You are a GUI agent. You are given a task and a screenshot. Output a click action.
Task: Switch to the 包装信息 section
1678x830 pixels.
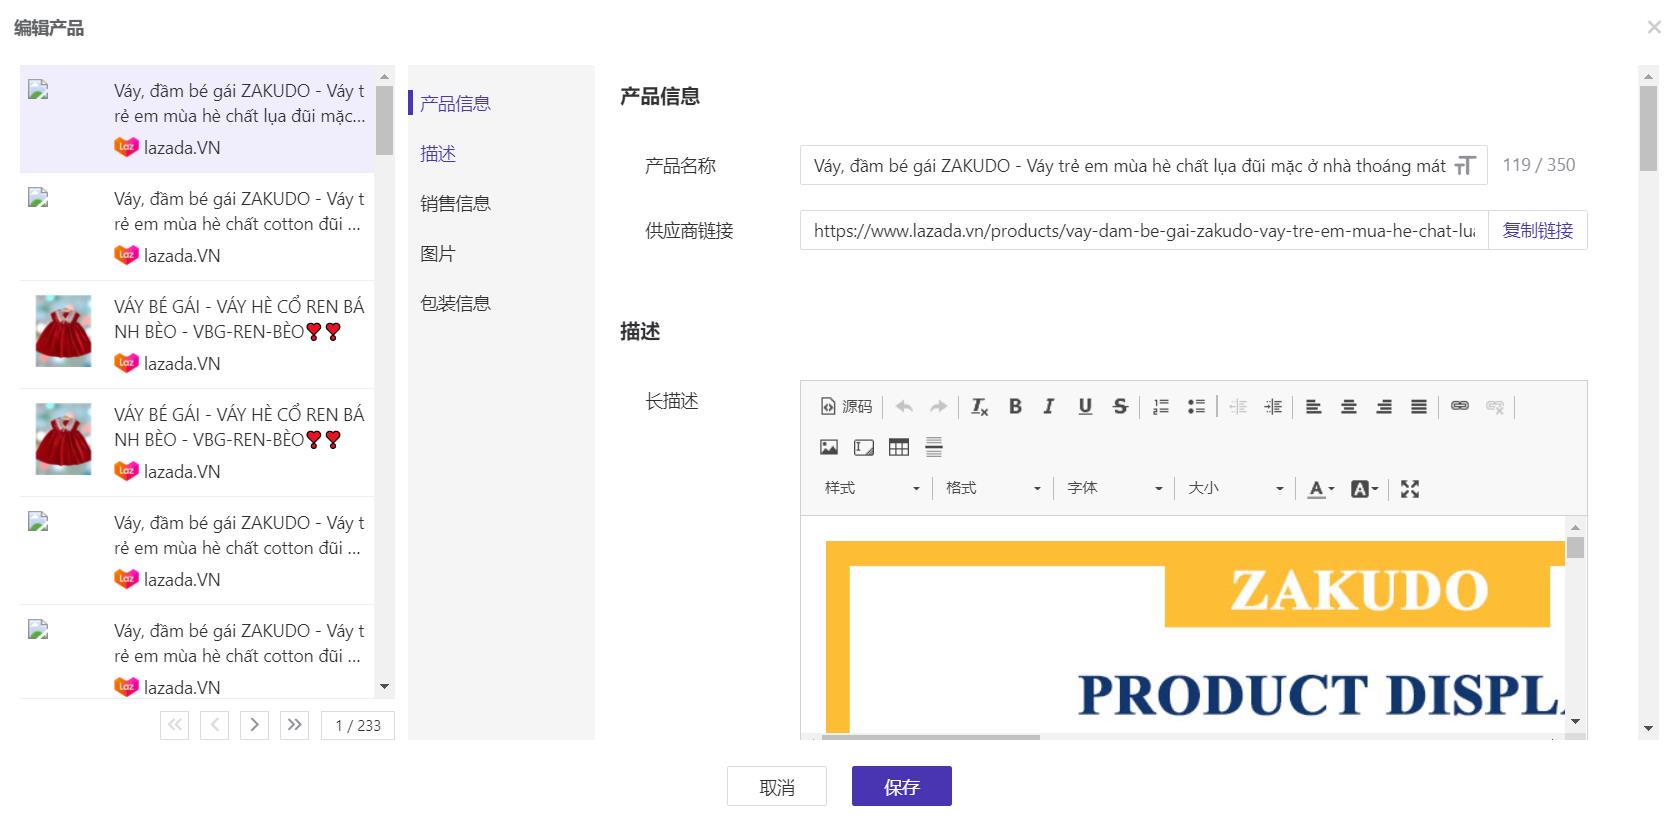(x=455, y=303)
